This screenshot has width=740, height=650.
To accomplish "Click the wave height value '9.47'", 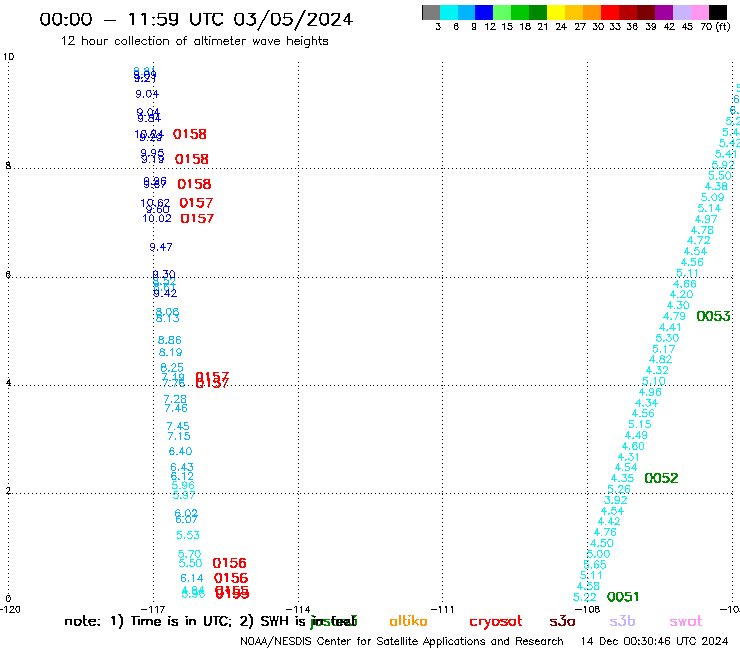I will pyautogui.click(x=161, y=247).
